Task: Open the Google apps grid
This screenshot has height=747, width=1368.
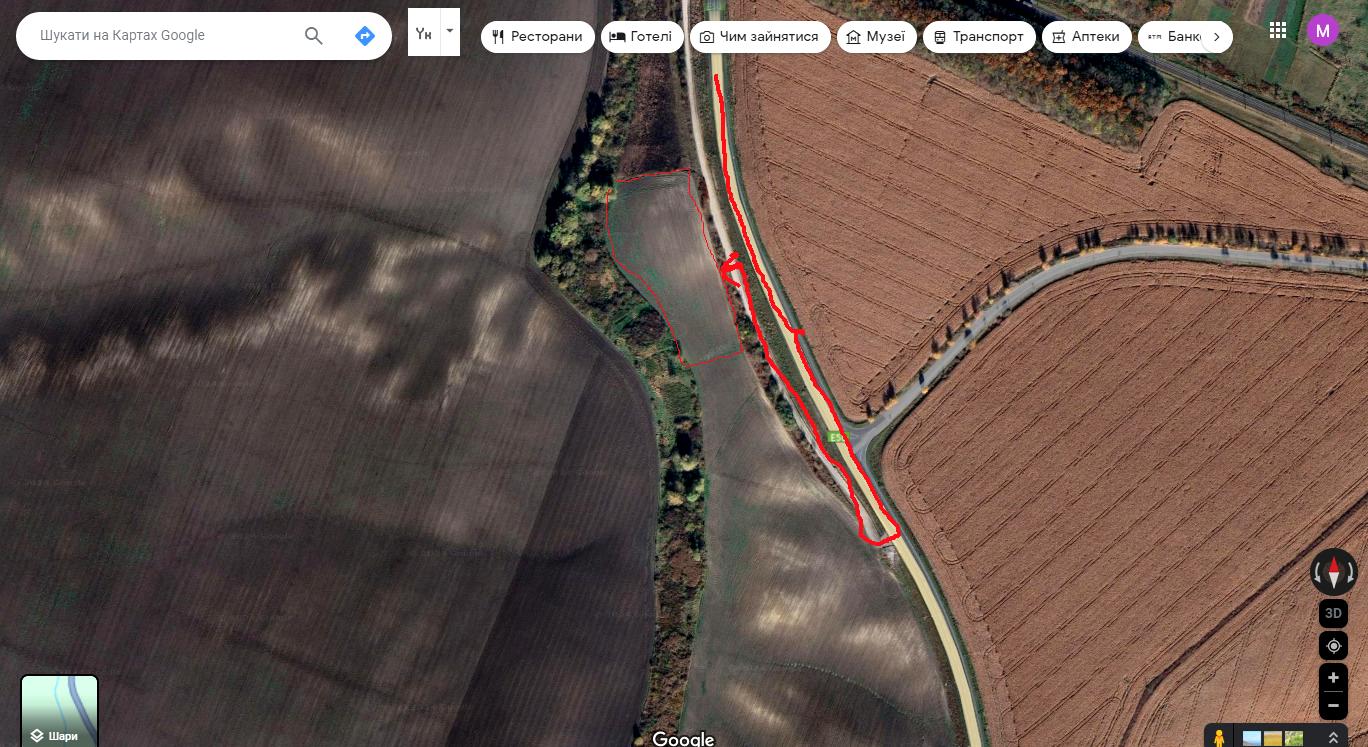Action: click(x=1277, y=30)
